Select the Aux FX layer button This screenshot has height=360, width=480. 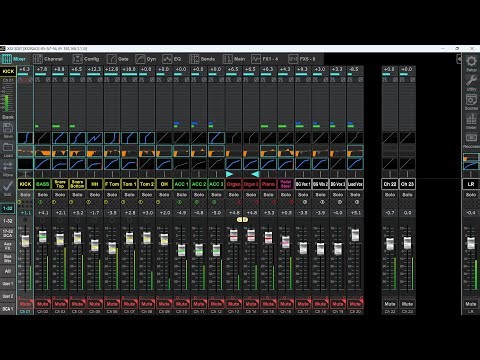(x=8, y=246)
